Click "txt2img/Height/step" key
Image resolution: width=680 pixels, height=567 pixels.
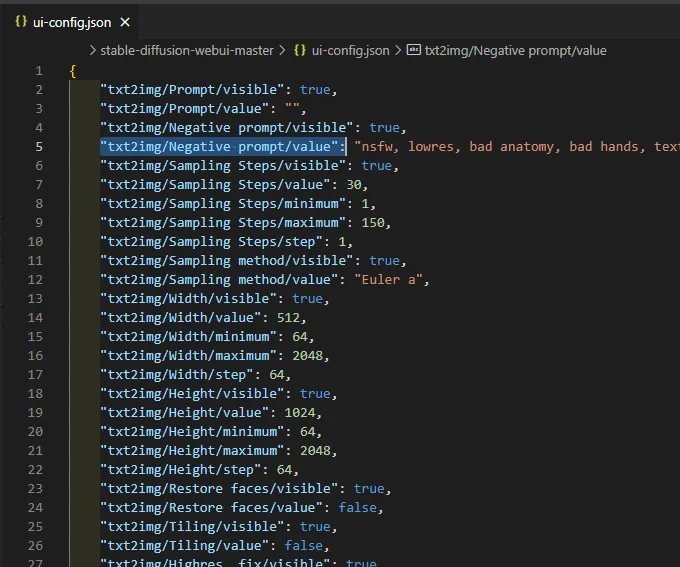tap(180, 470)
